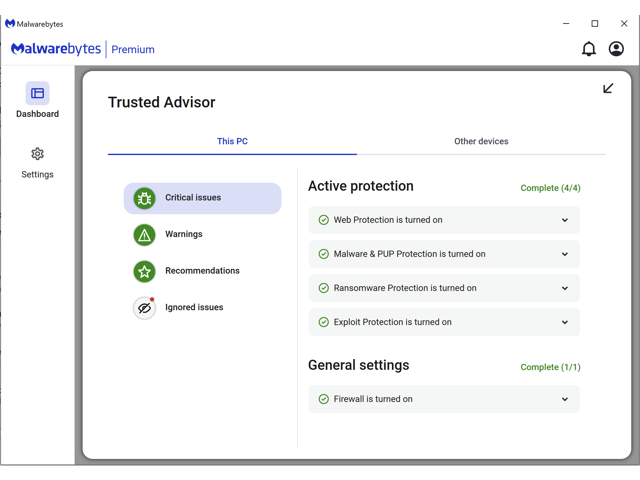This screenshot has height=480, width=640.
Task: Minimize the Malwarebytes window
Action: [566, 24]
